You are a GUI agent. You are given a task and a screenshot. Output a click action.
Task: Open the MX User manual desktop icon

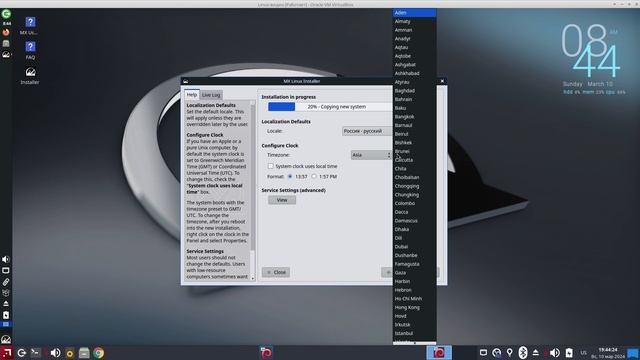(30, 25)
